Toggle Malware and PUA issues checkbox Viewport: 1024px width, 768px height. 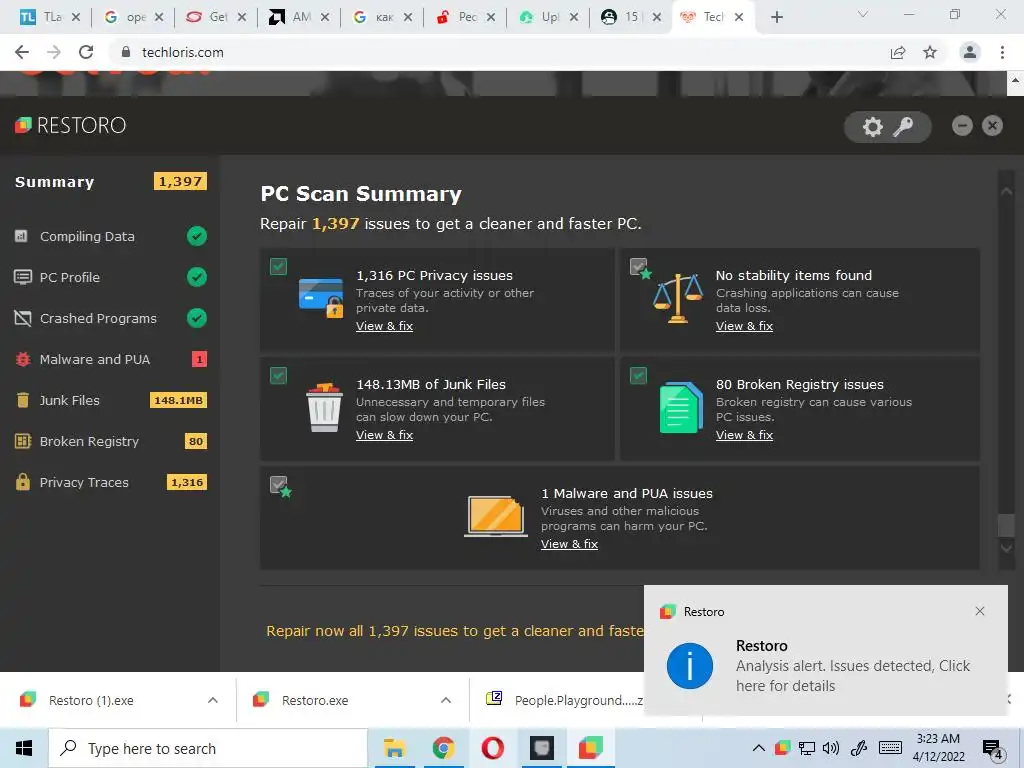tap(278, 485)
